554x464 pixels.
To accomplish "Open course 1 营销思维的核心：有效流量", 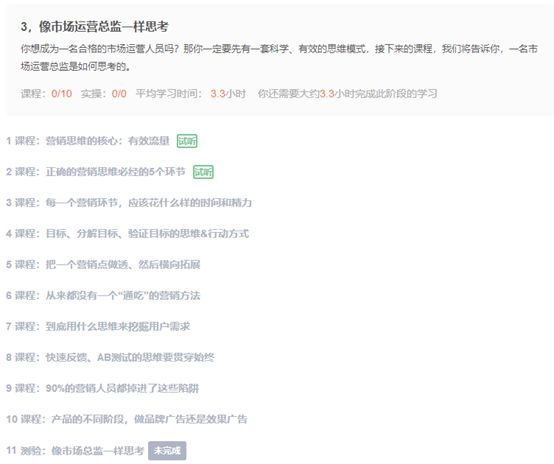I will 88,141.
